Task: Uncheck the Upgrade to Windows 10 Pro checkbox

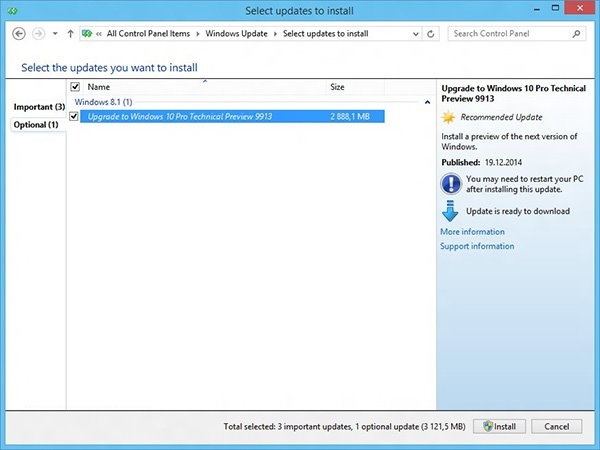Action: 74,116
